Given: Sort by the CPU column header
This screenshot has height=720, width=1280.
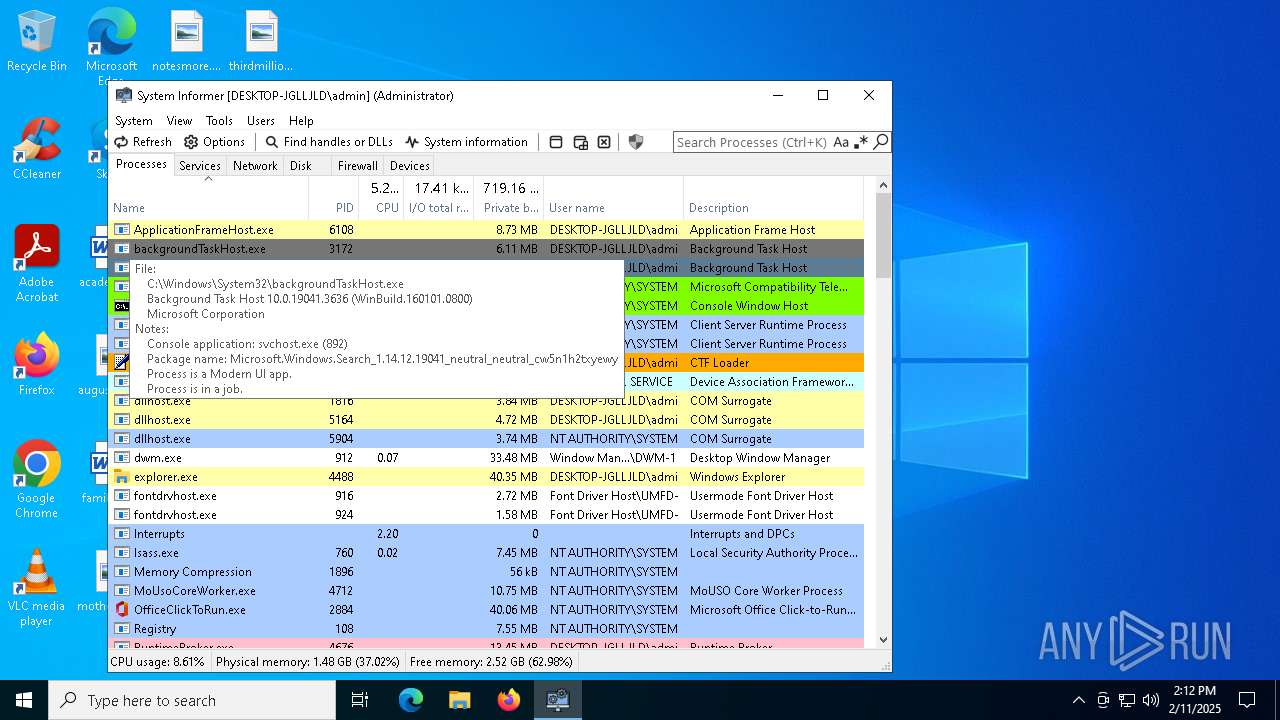Looking at the screenshot, I should tap(381, 198).
